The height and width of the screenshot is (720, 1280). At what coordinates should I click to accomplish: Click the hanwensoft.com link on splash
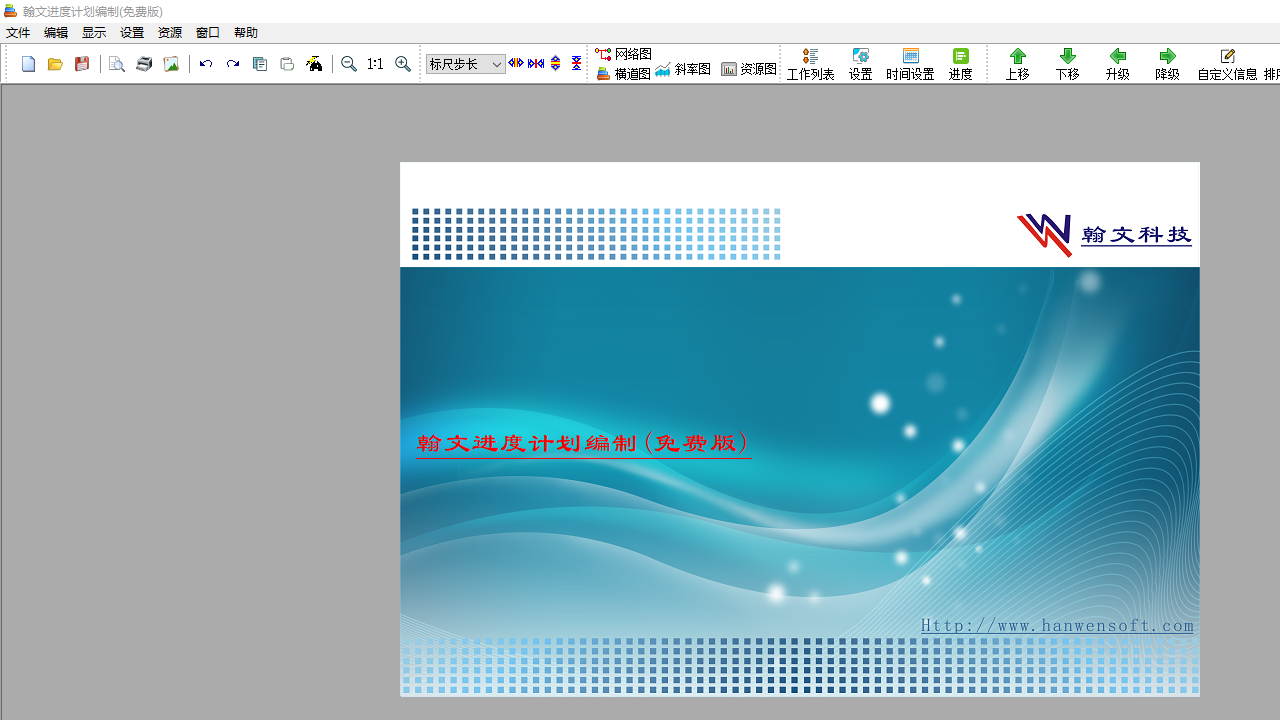[x=1057, y=626]
